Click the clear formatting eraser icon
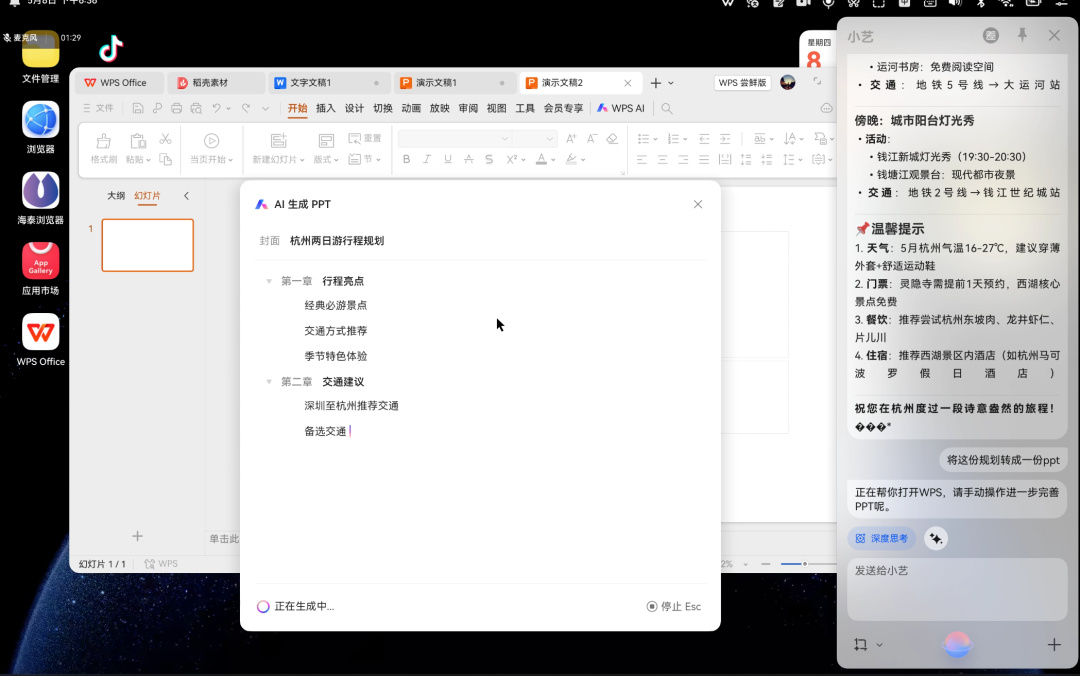 (x=612, y=139)
